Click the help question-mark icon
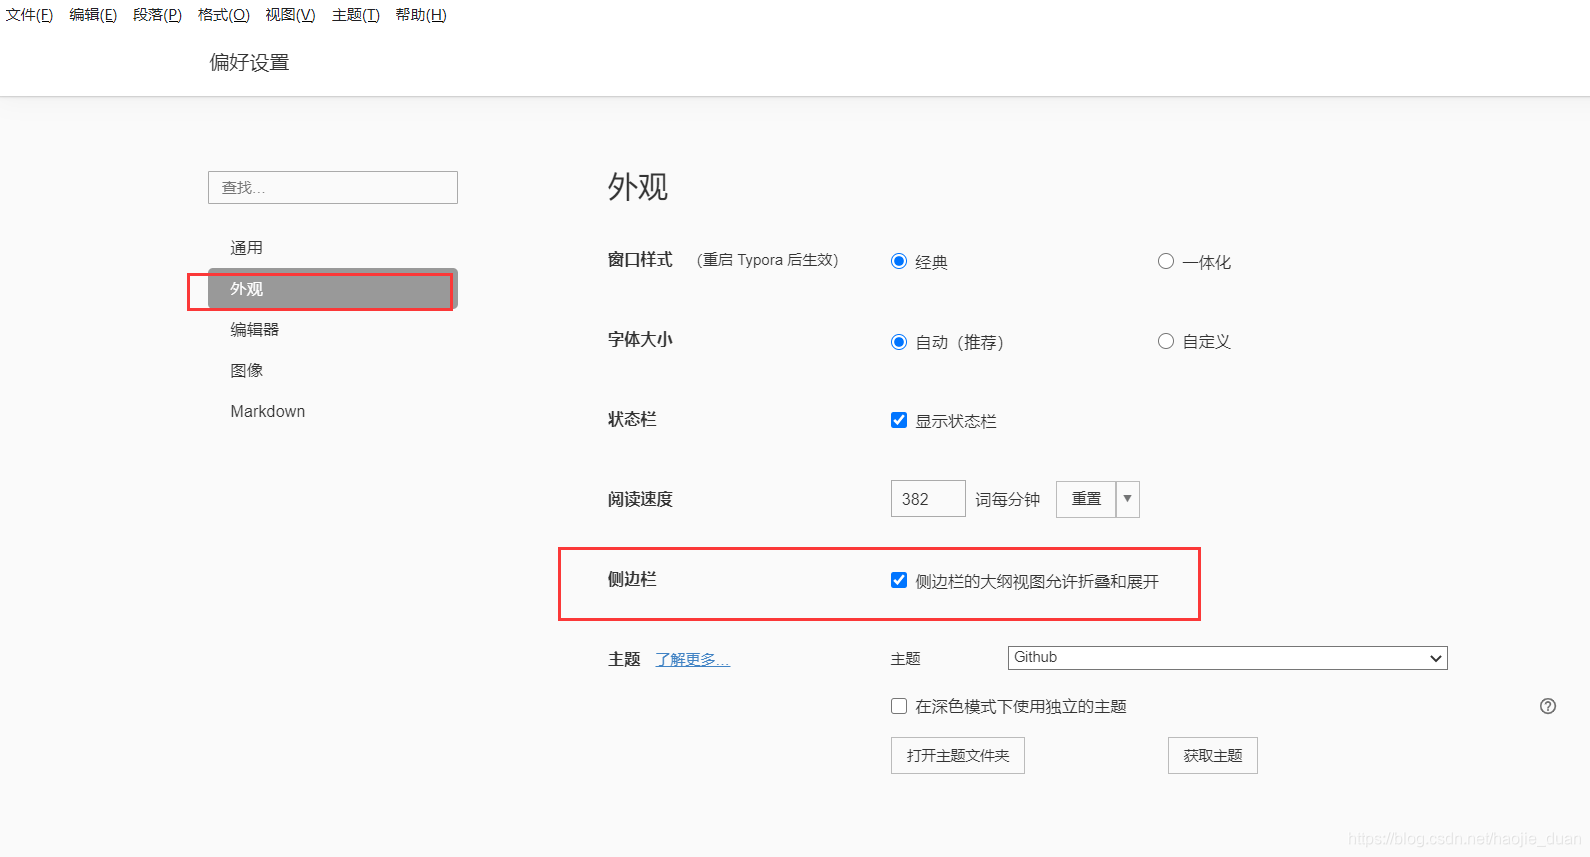 click(x=1547, y=706)
